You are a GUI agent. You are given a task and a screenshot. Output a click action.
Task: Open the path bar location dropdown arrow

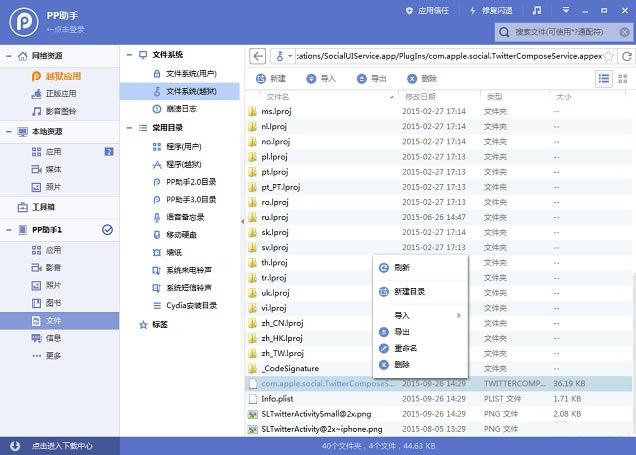click(x=290, y=56)
